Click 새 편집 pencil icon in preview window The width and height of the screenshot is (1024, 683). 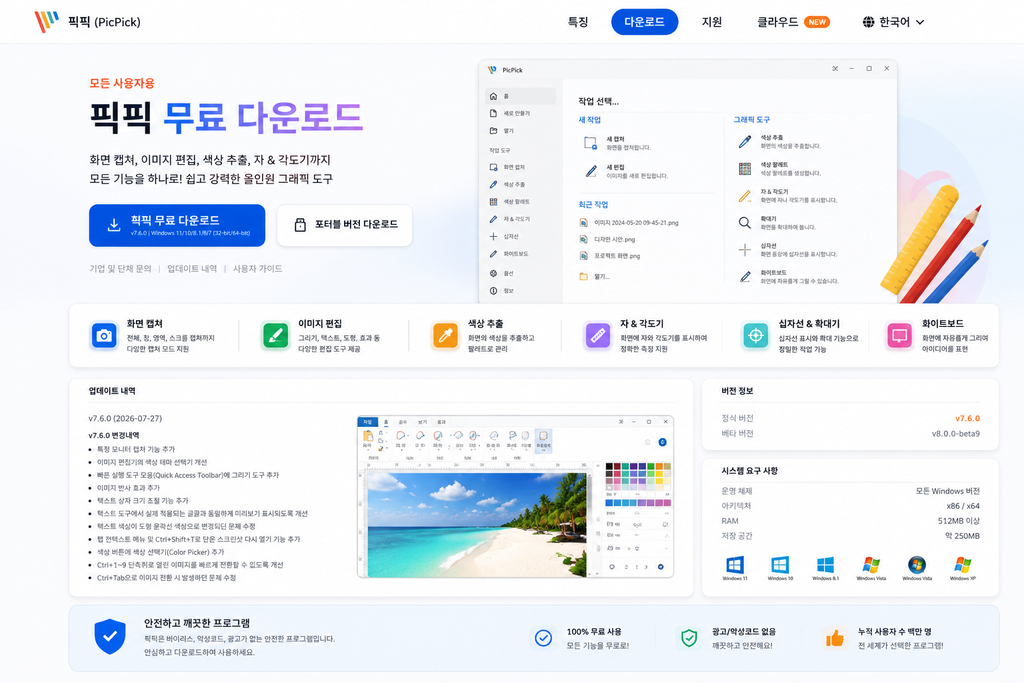(591, 171)
